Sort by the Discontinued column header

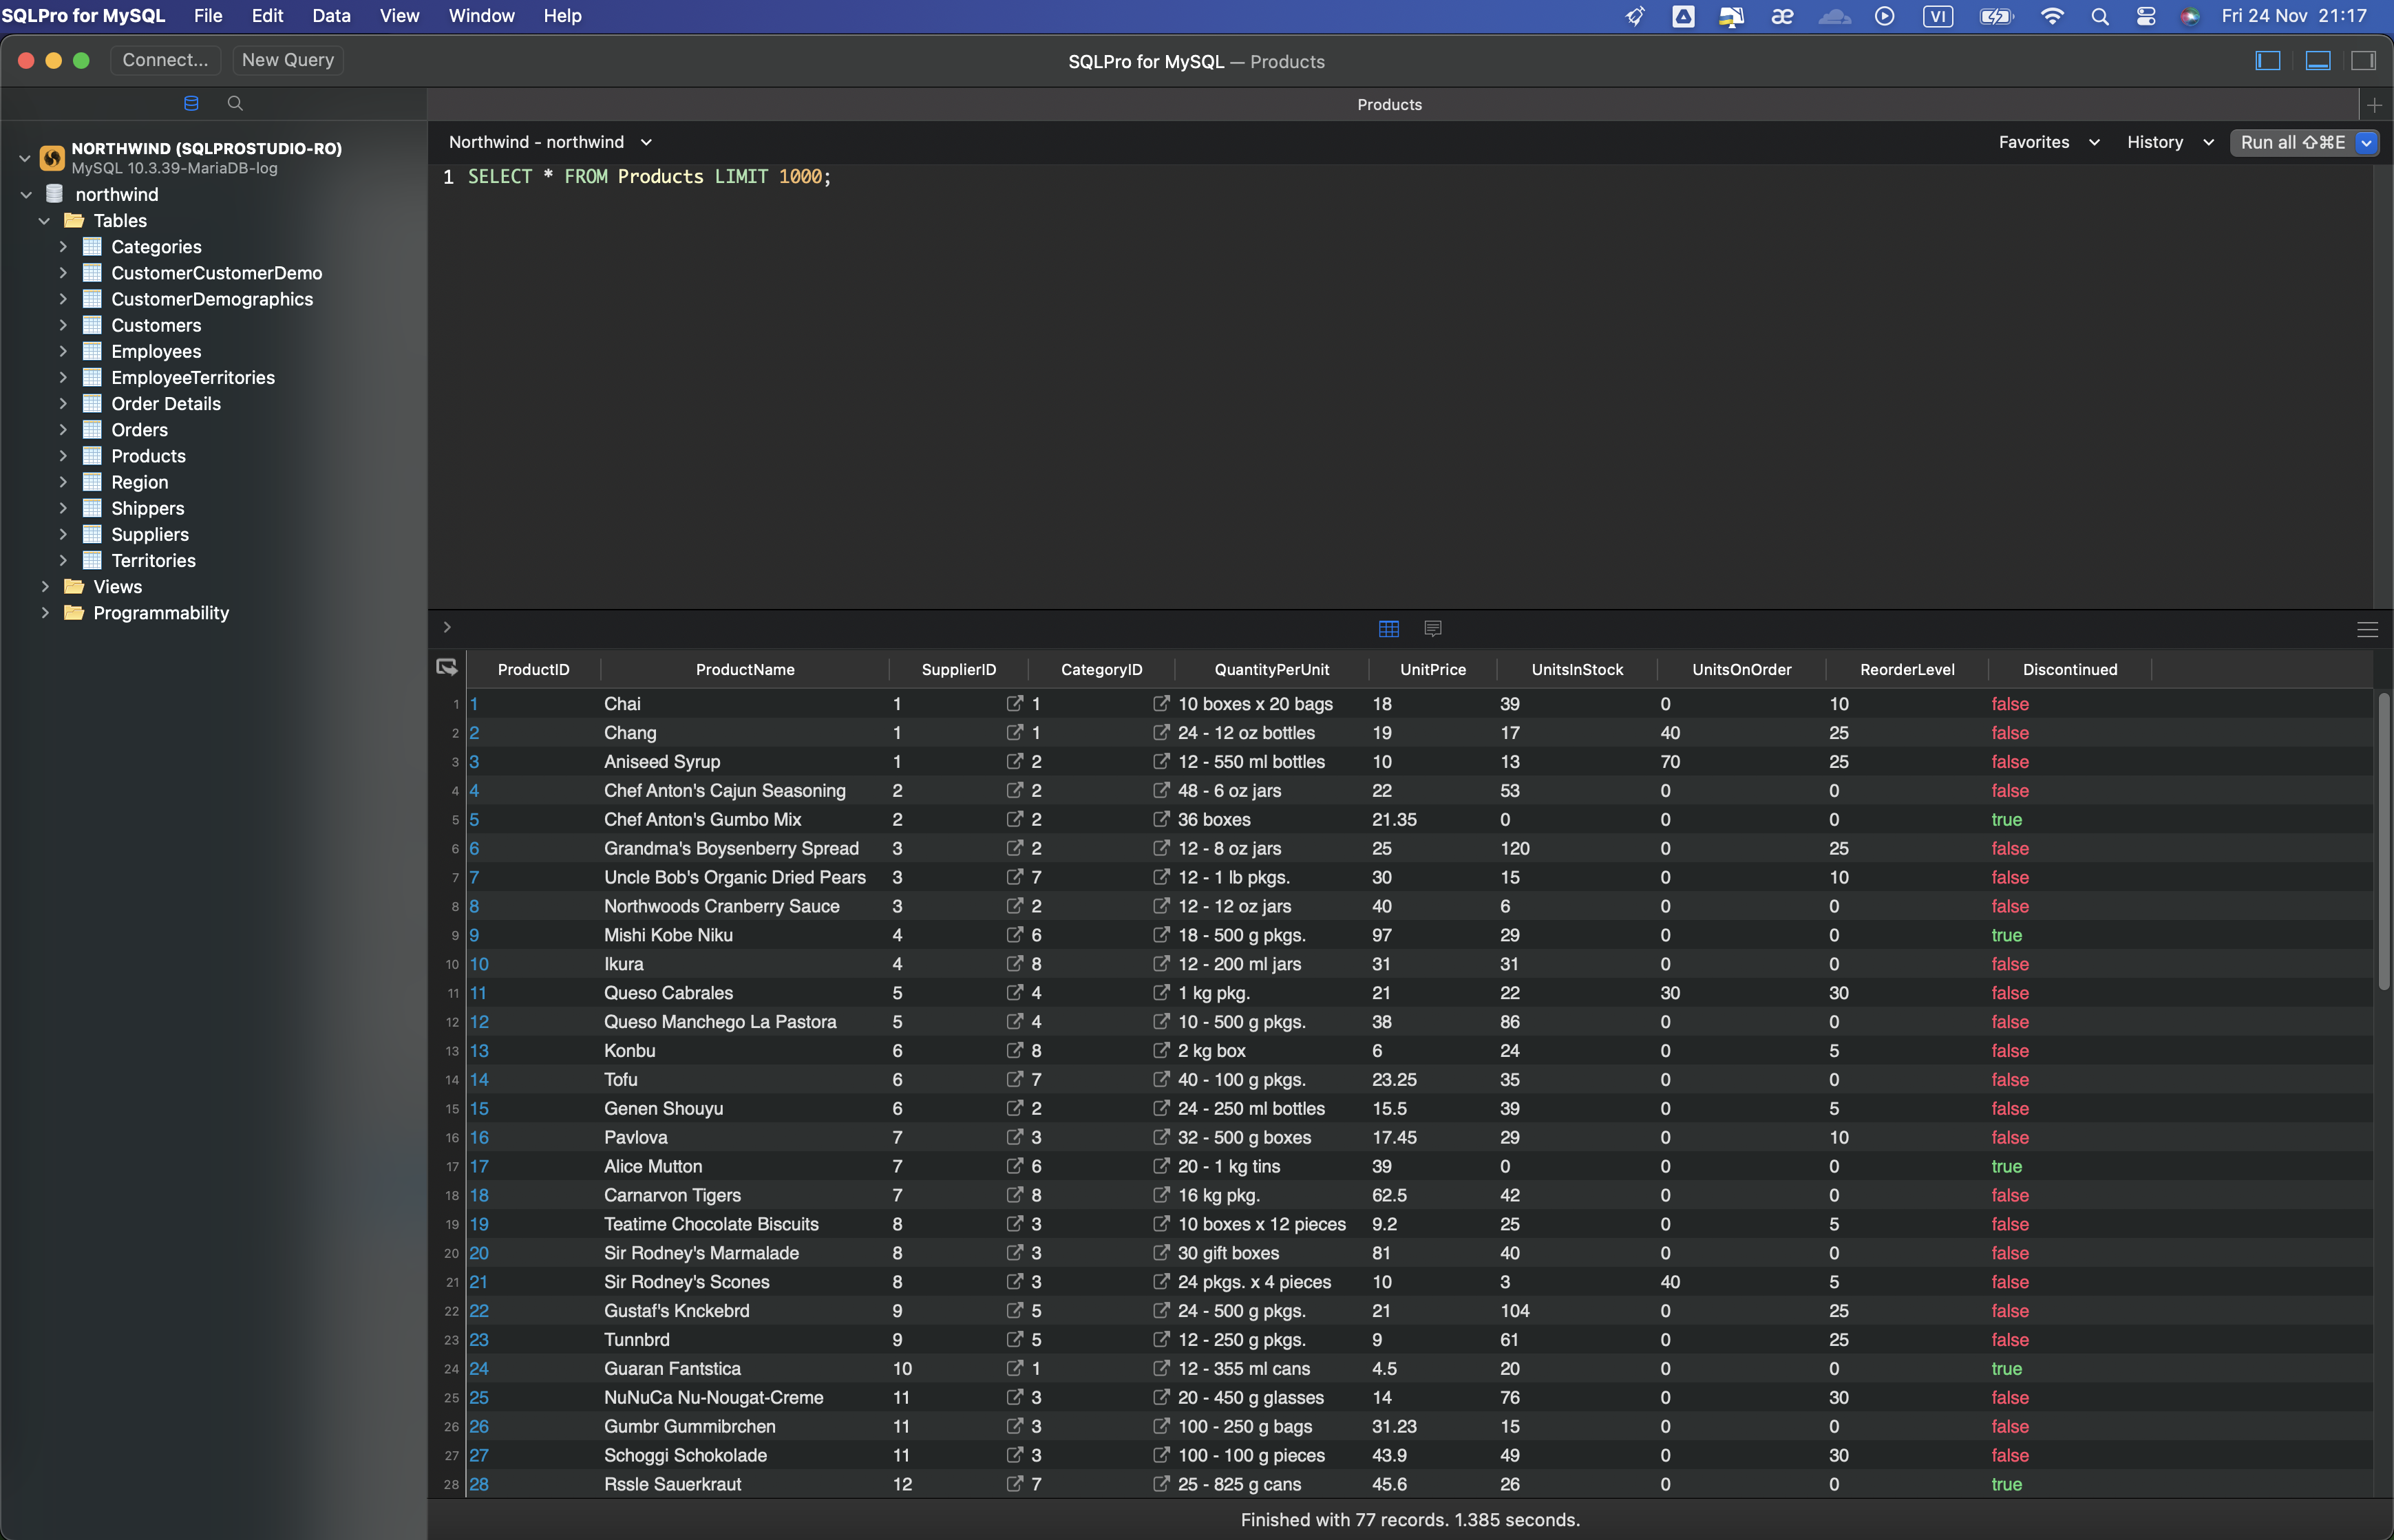point(2069,669)
